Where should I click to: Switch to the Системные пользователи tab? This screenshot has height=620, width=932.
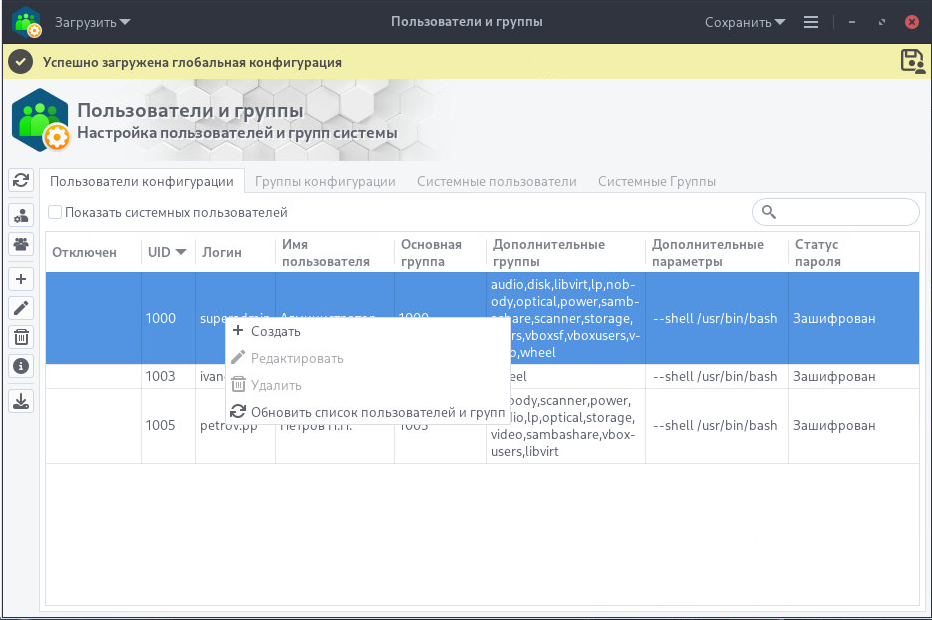coord(496,181)
